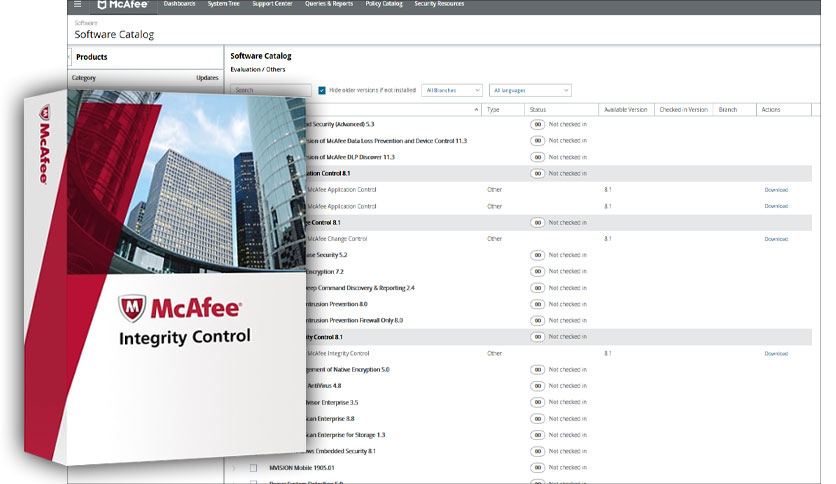Click status badge for Security (Advanced) 5.3
The width and height of the screenshot is (836, 484).
click(537, 124)
